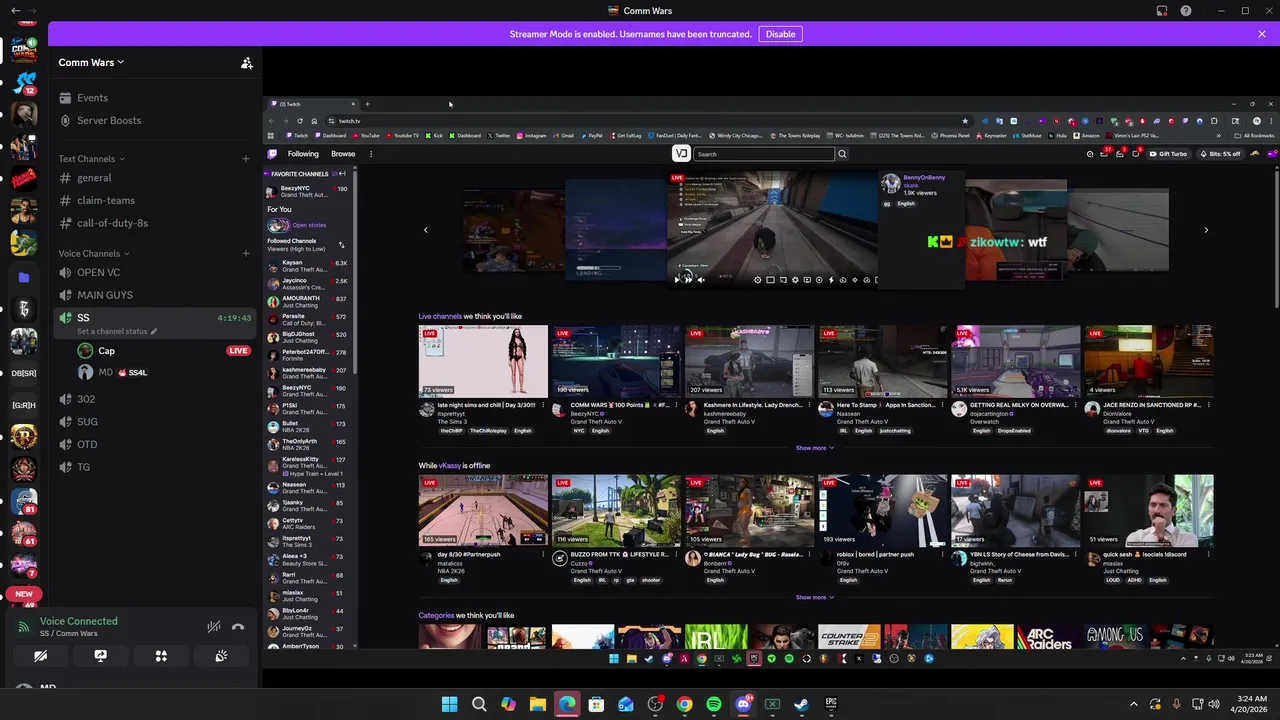Open Twitch more options three-dot menu
The height and width of the screenshot is (720, 1280).
click(x=370, y=154)
